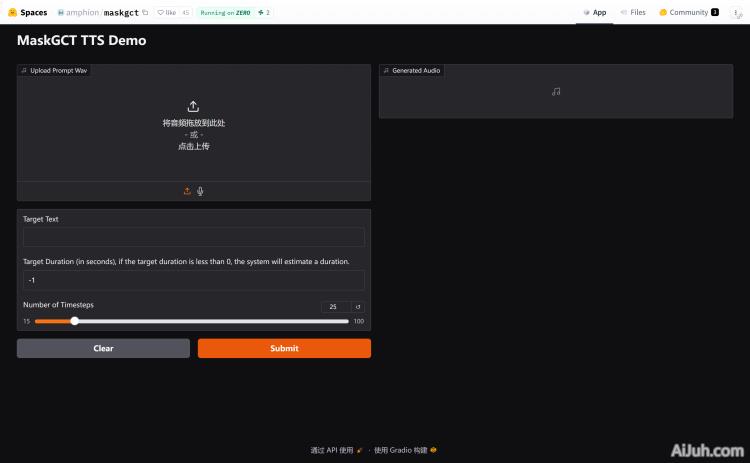Click the timesteps number box showing 25

pyautogui.click(x=335, y=307)
